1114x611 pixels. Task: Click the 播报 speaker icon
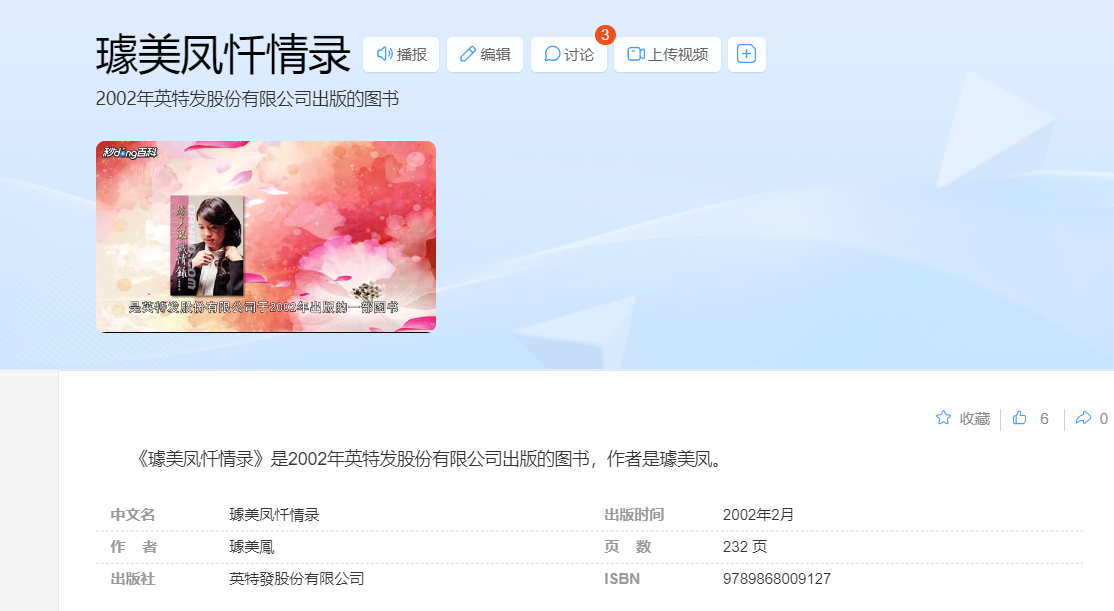pyautogui.click(x=384, y=54)
